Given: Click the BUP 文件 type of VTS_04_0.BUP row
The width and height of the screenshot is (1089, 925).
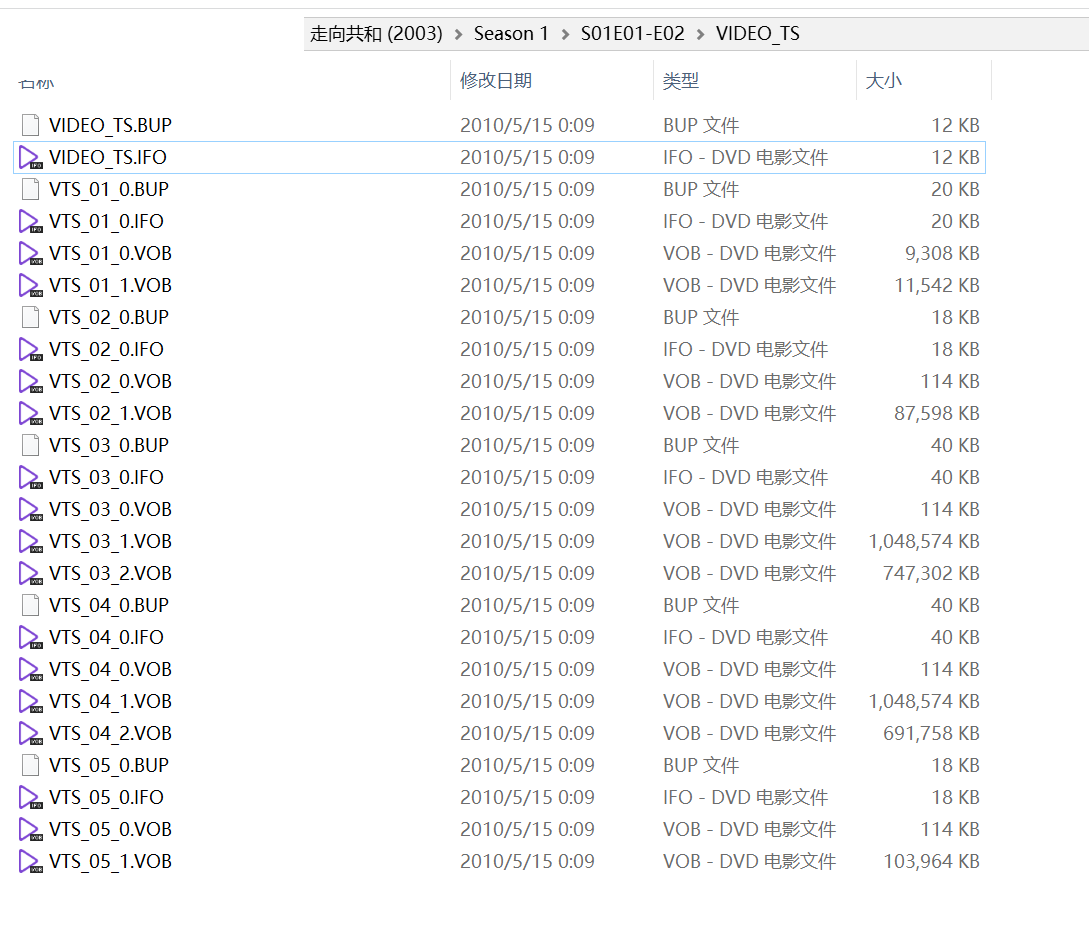Looking at the screenshot, I should point(701,605).
